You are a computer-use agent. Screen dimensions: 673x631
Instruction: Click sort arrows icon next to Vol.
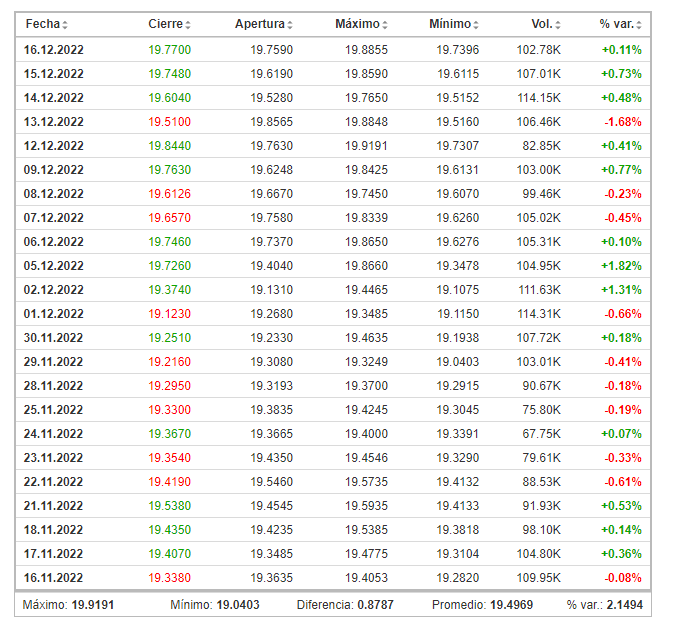tap(558, 25)
